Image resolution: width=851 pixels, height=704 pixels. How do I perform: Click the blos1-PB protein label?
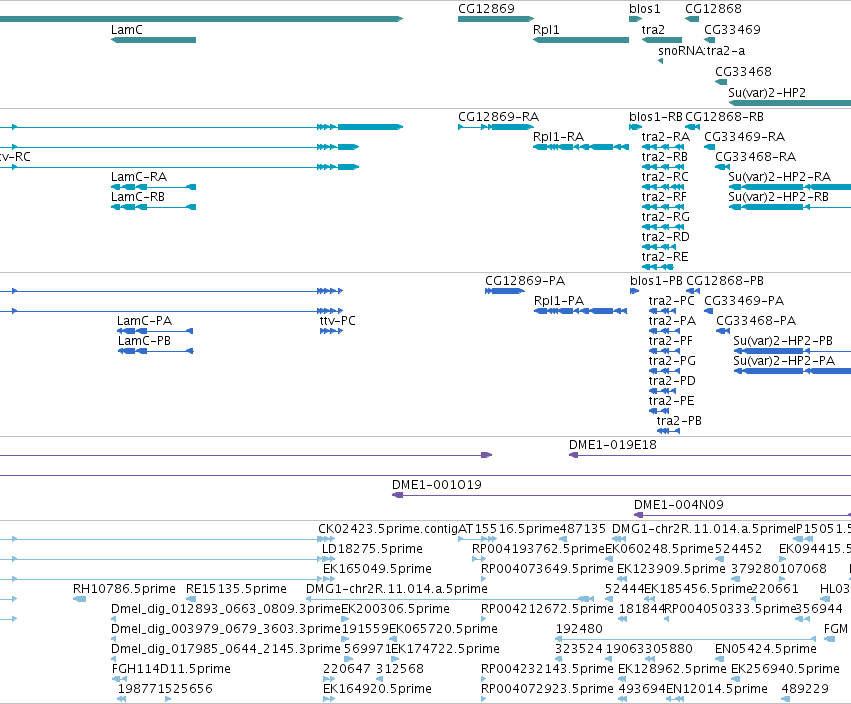click(656, 281)
